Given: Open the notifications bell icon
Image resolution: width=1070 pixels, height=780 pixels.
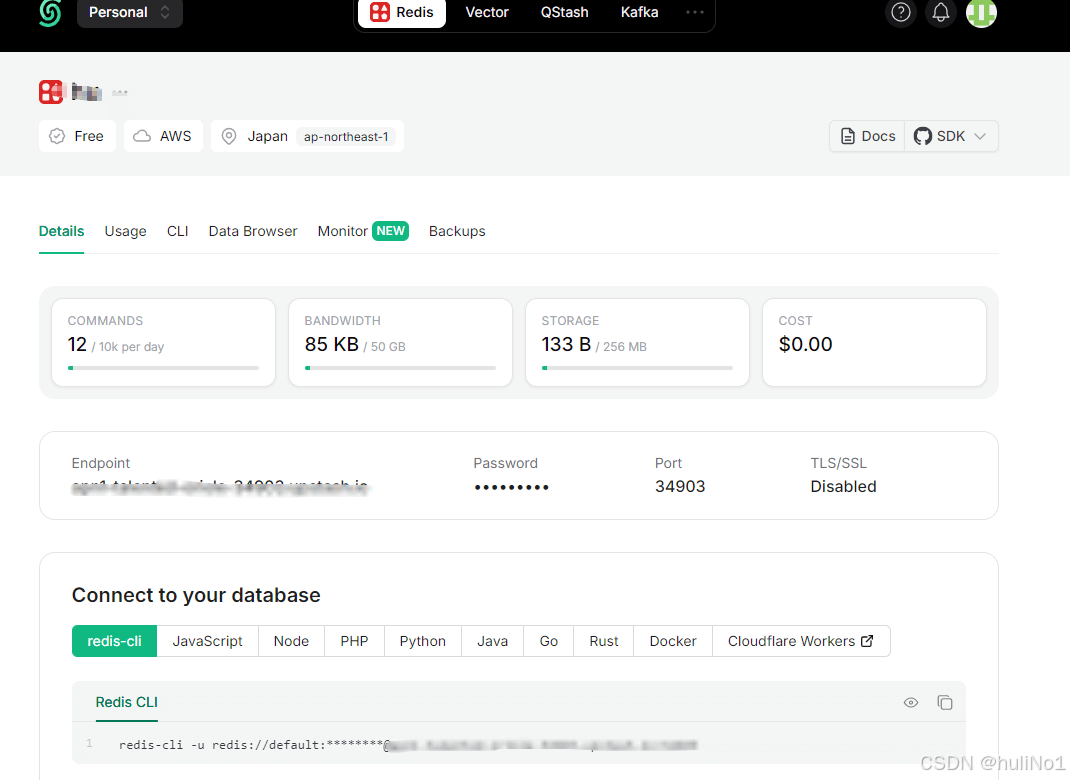Looking at the screenshot, I should coord(940,12).
